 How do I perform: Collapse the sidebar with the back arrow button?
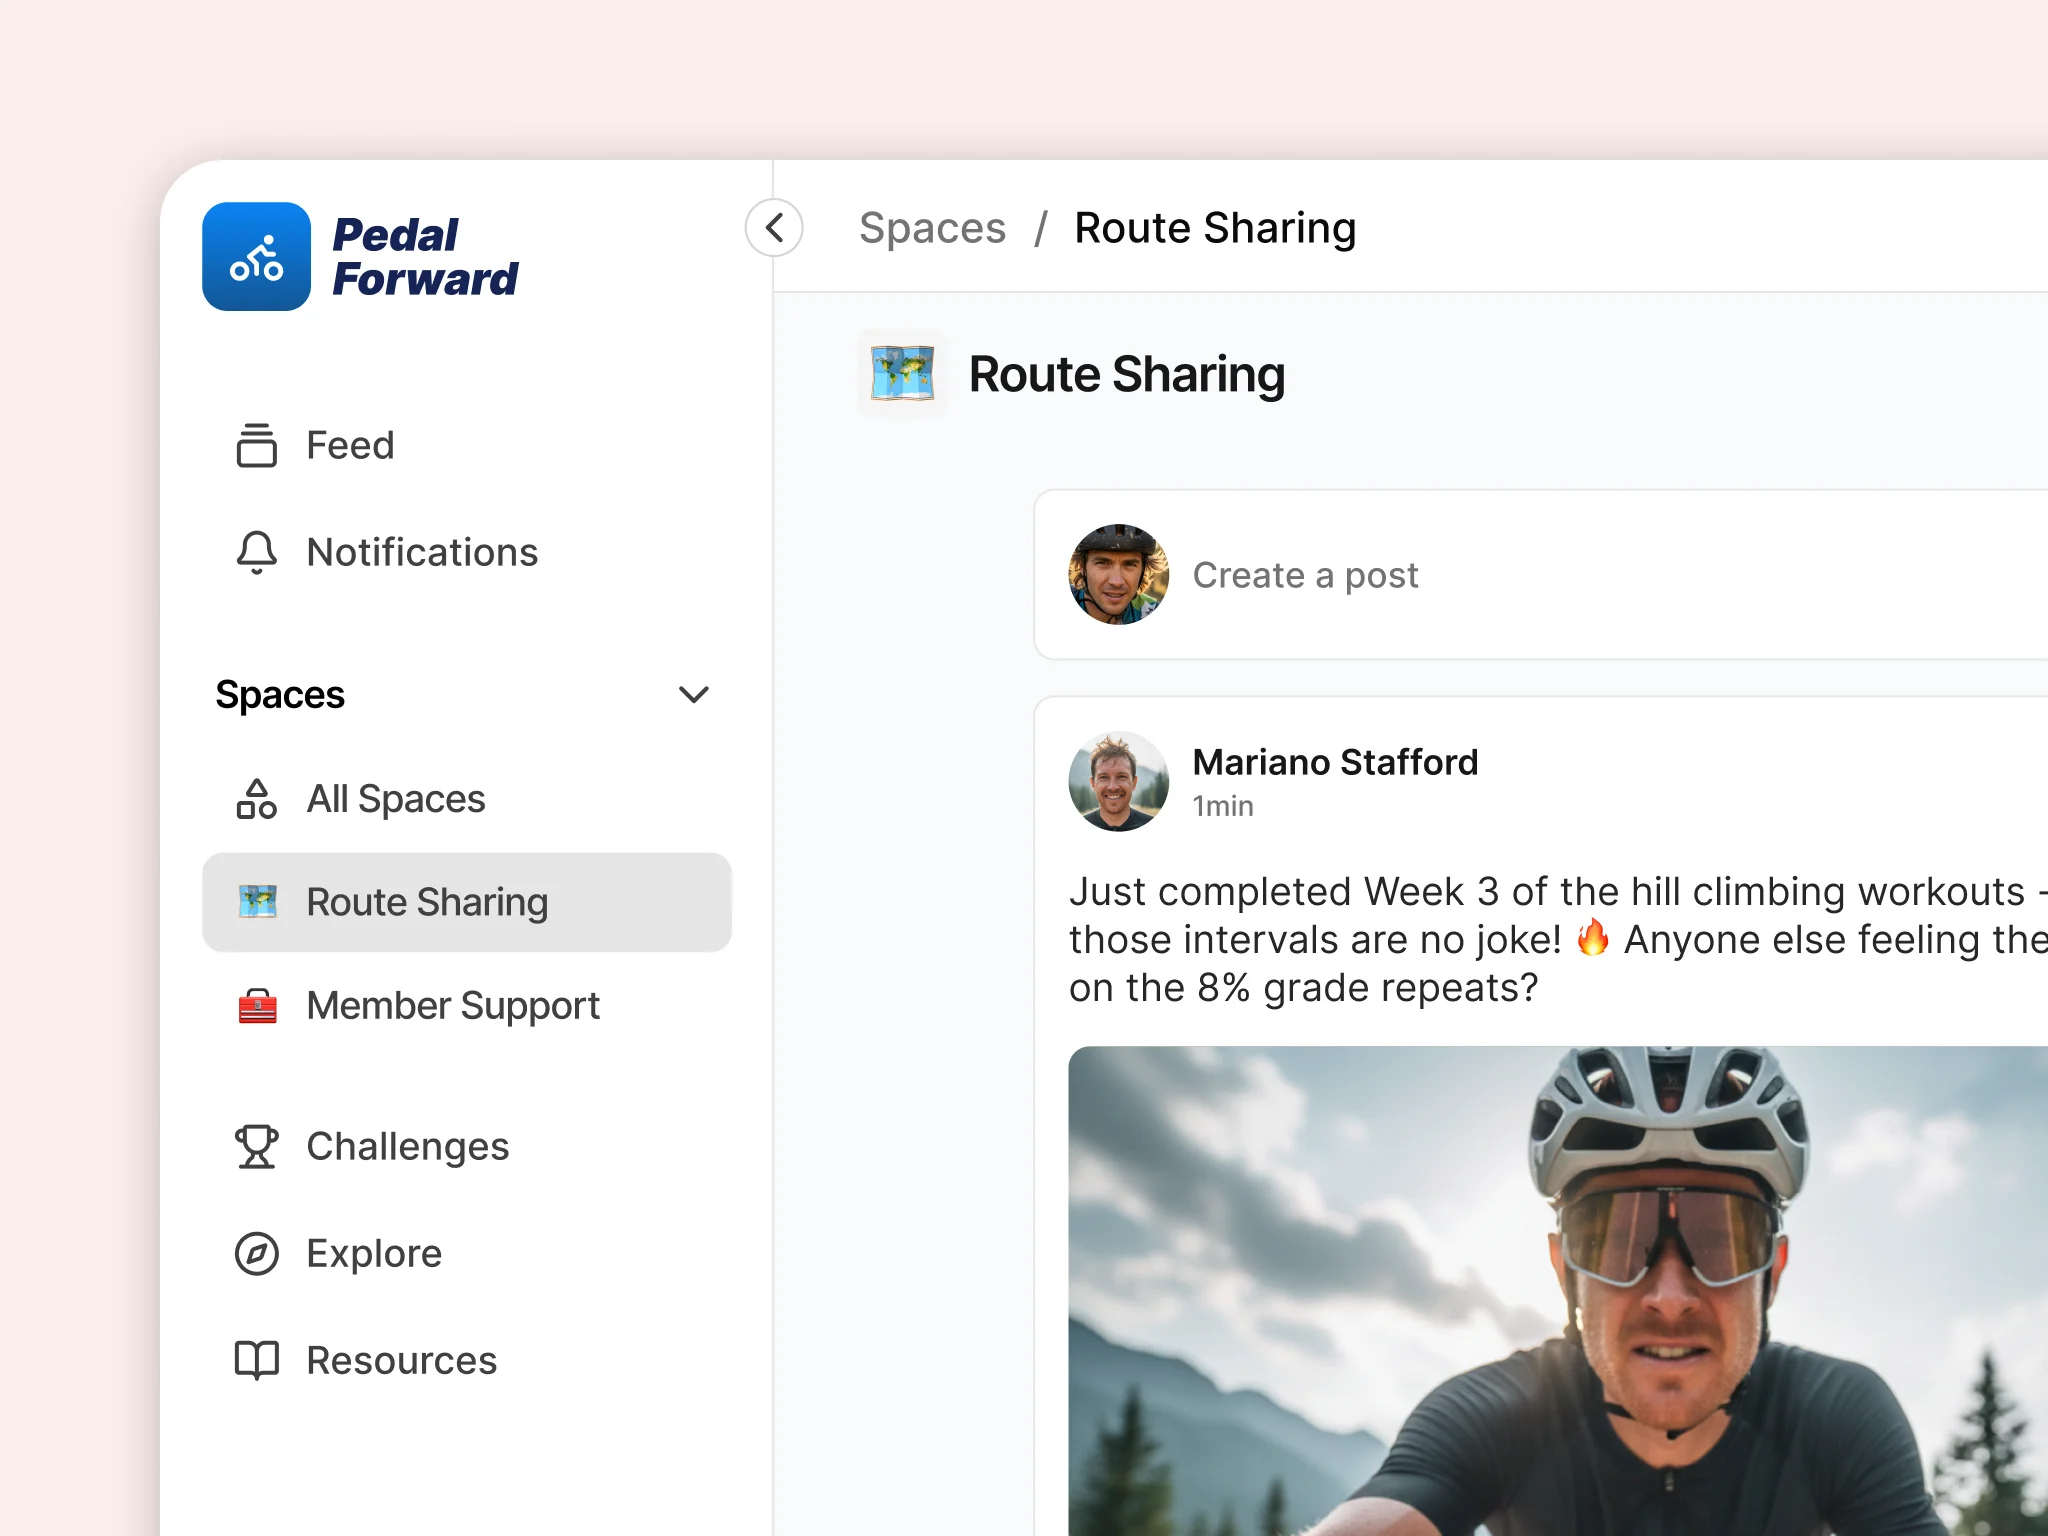pyautogui.click(x=774, y=228)
